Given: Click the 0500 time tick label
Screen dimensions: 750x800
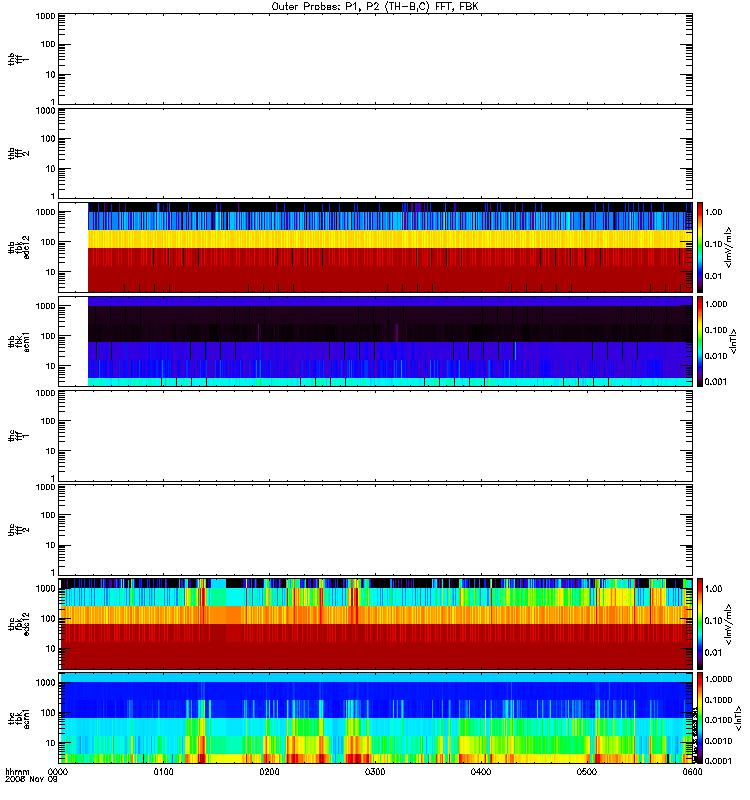Looking at the screenshot, I should point(587,772).
